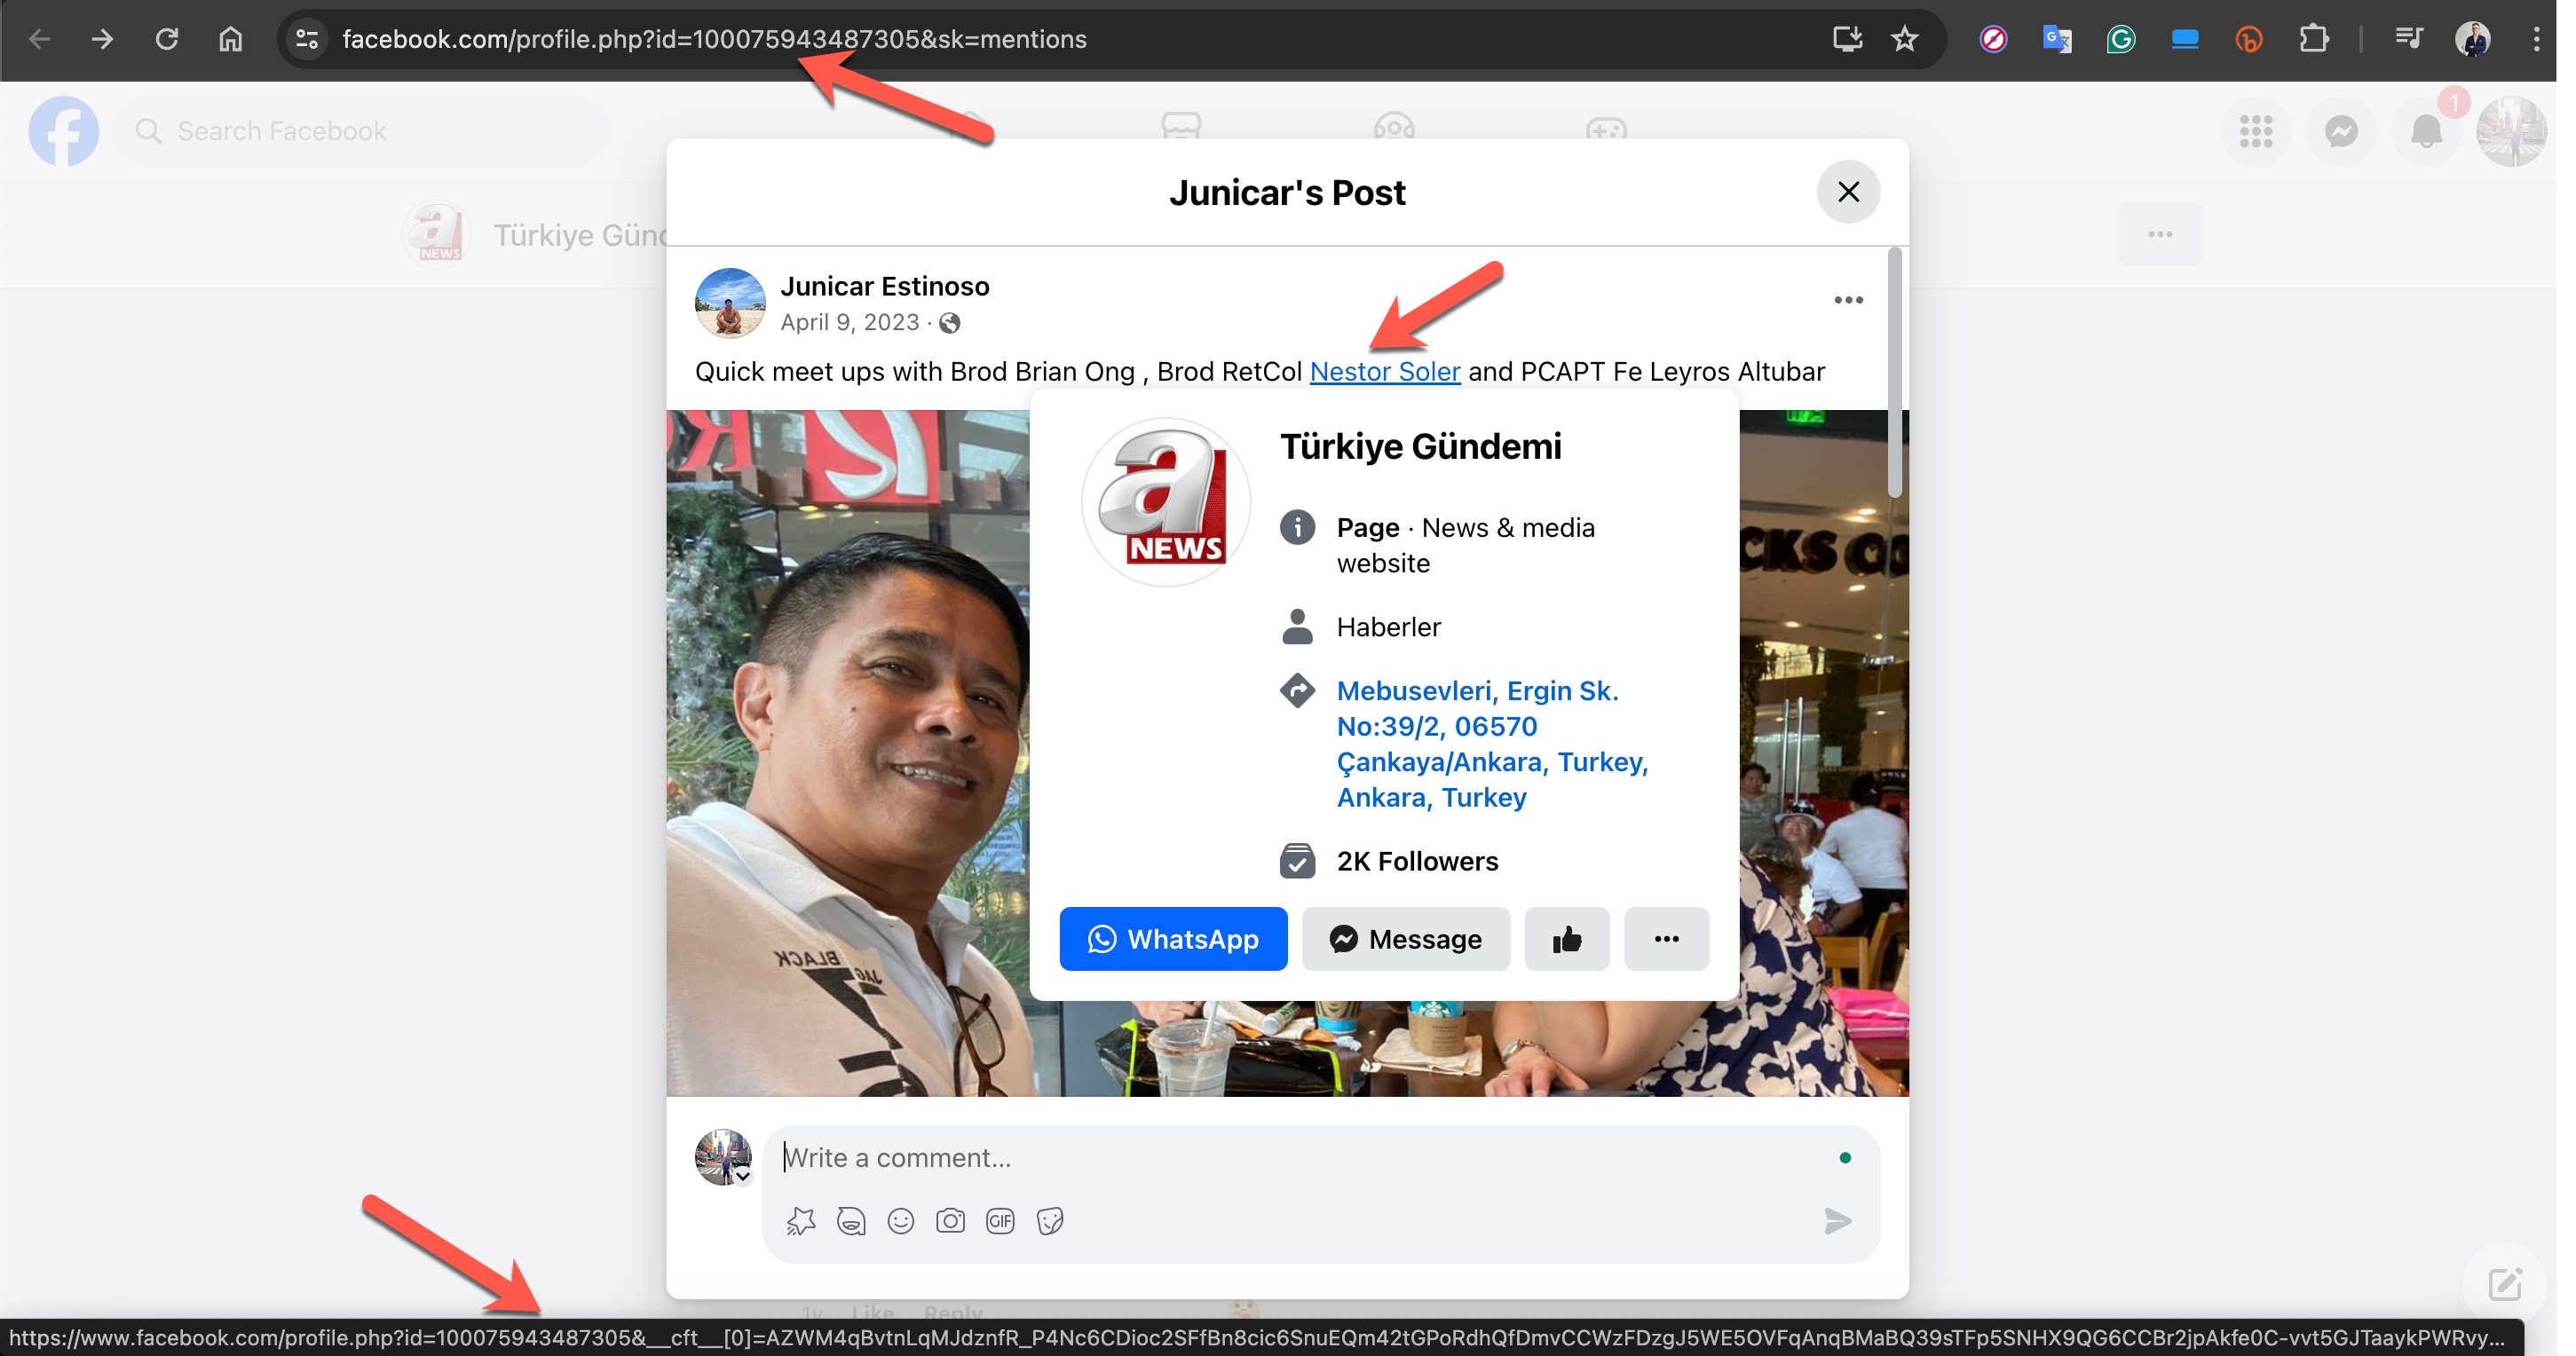The image size is (2576, 1356).
Task: Click the avatar sticker icon in the comment box
Action: tap(851, 1221)
